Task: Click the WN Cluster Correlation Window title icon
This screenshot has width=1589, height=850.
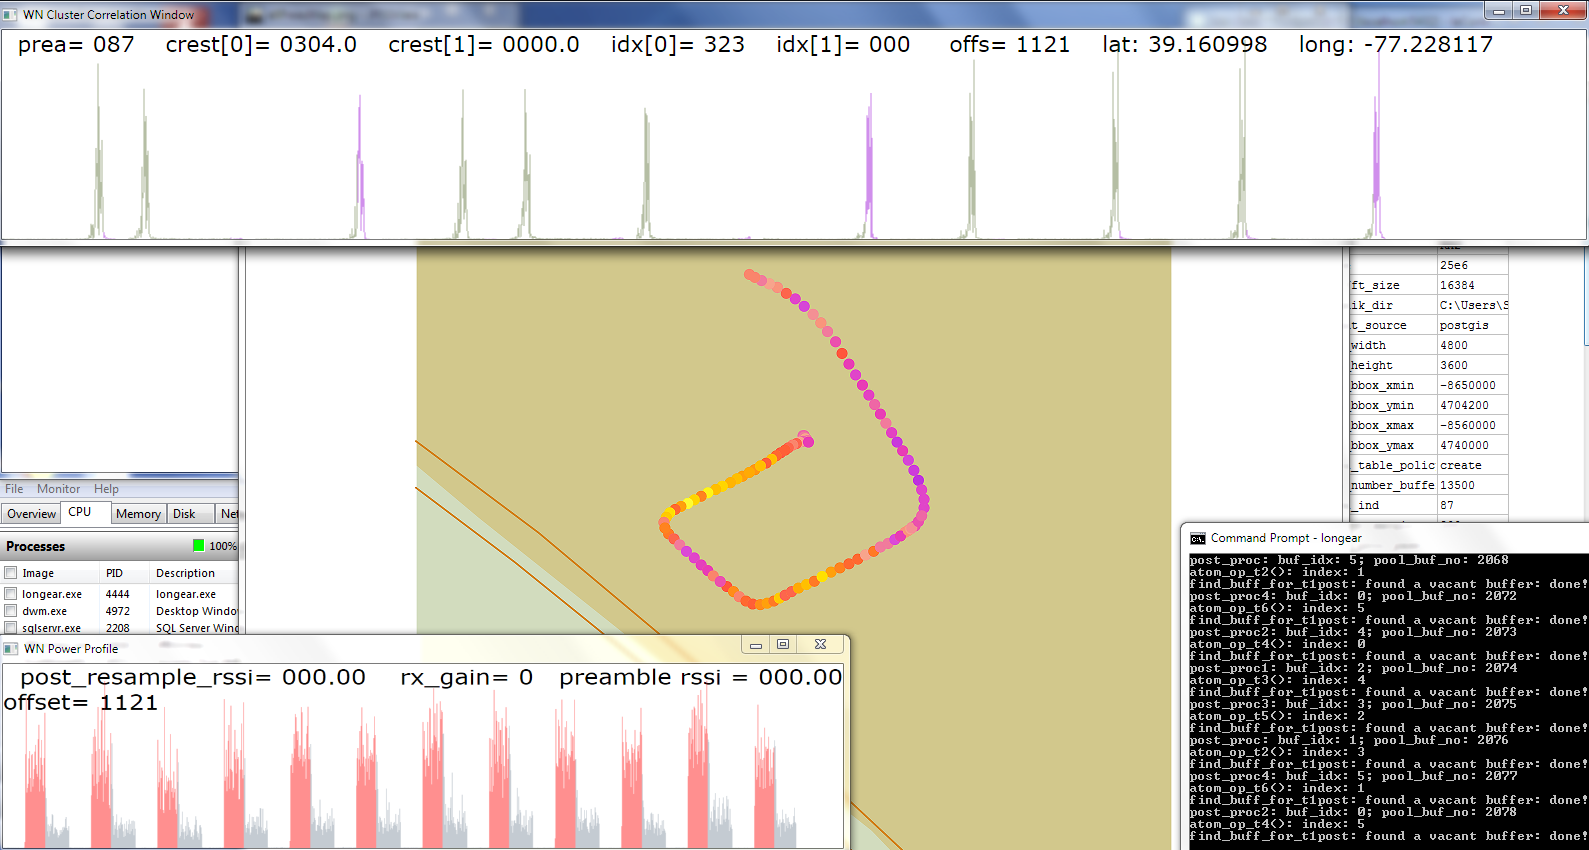Action: 10,15
